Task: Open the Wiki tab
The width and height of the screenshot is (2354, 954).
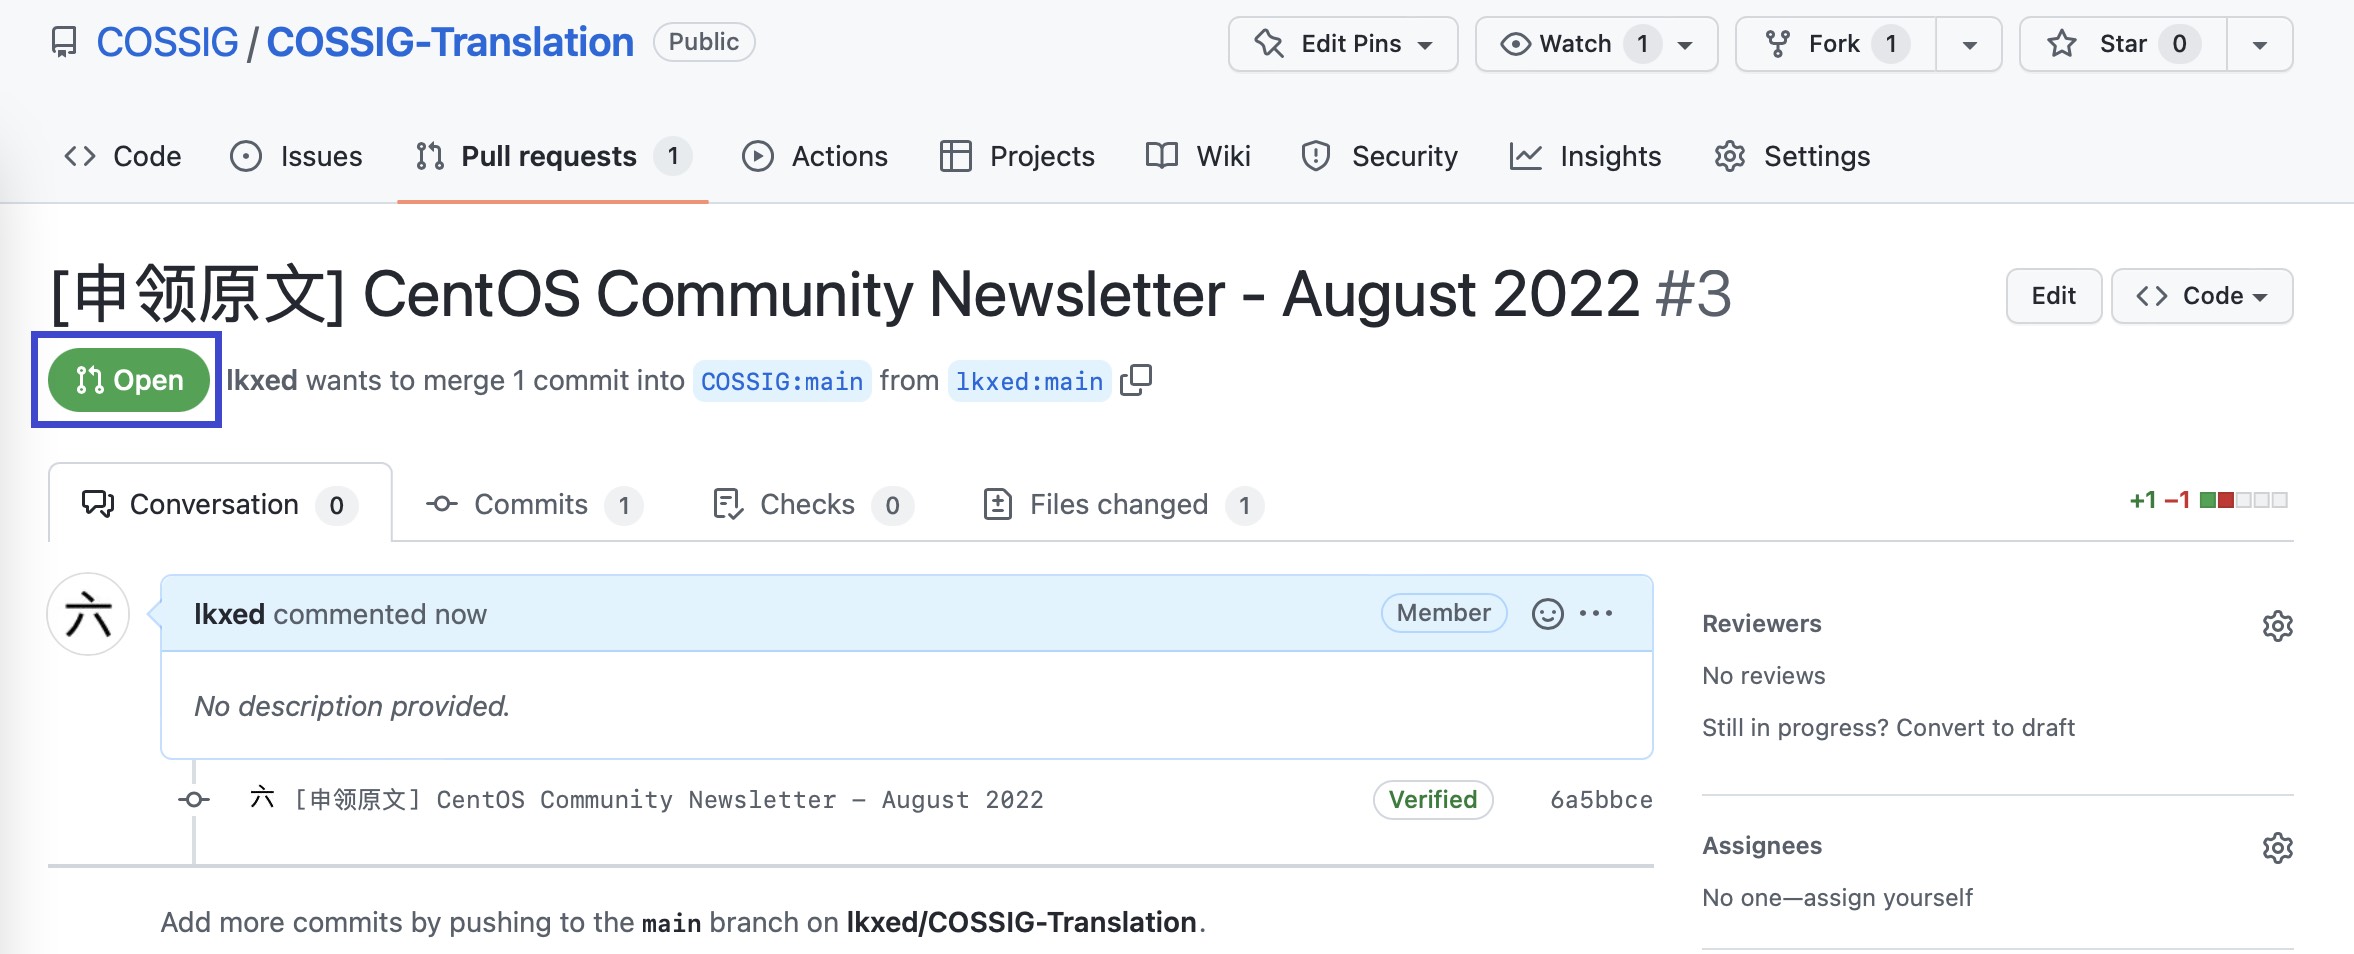Action: point(1198,156)
